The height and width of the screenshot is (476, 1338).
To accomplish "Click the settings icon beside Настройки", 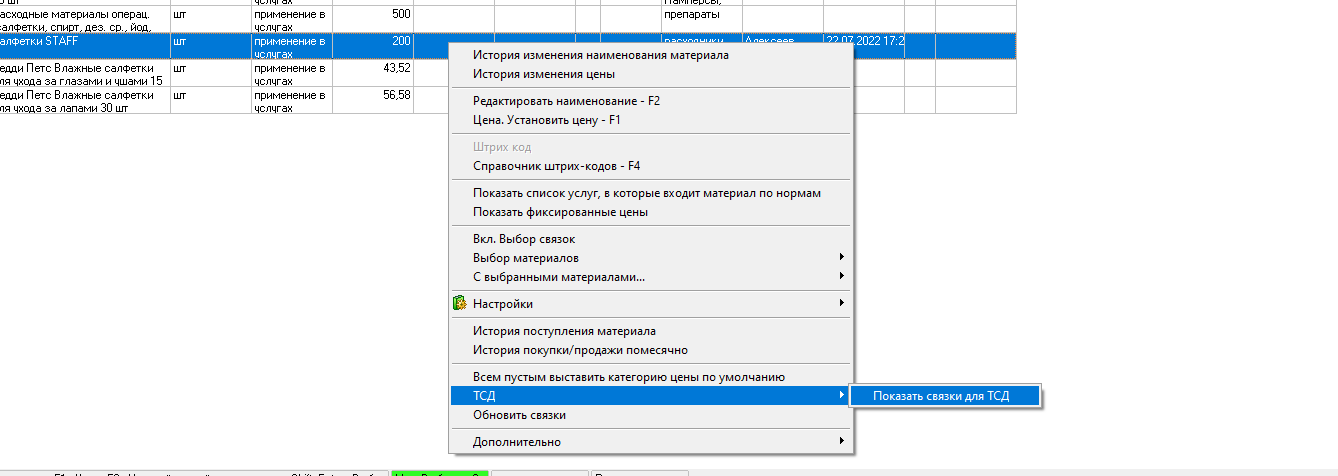I will pyautogui.click(x=460, y=304).
